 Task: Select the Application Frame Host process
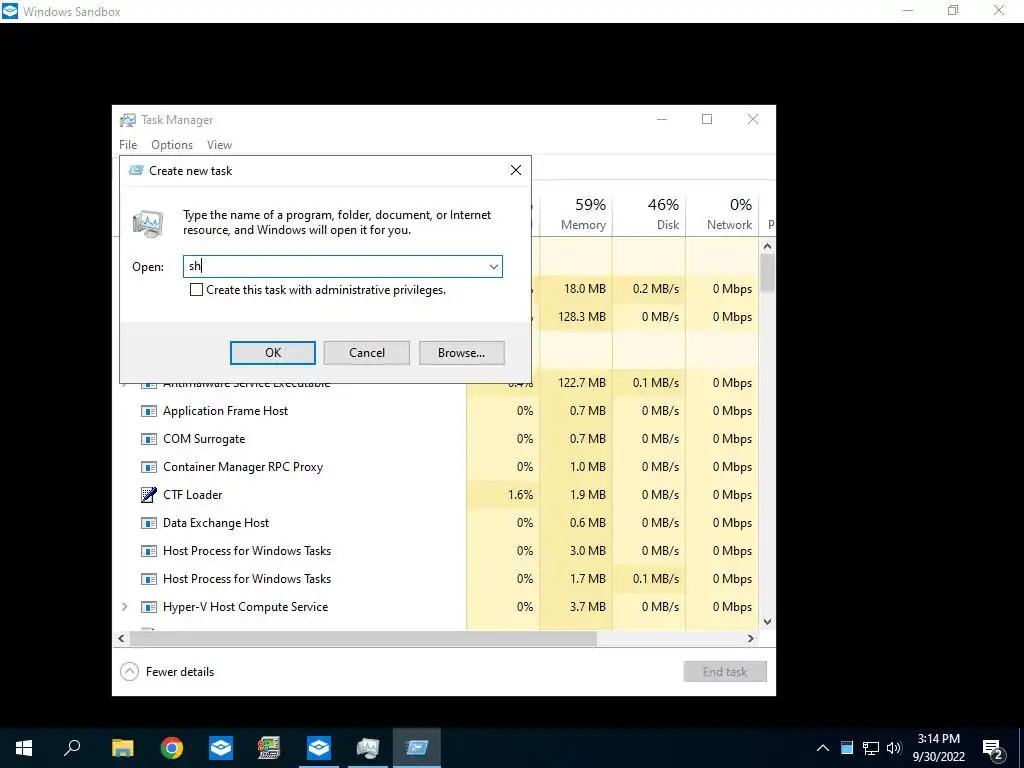point(225,411)
